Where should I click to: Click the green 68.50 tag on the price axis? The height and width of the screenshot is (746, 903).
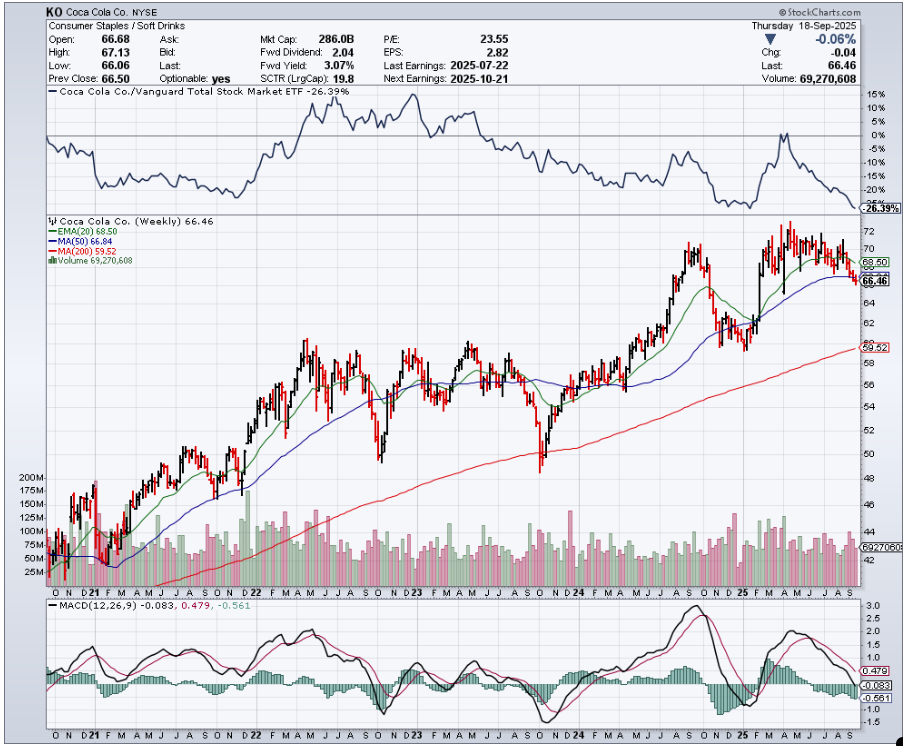click(x=874, y=262)
